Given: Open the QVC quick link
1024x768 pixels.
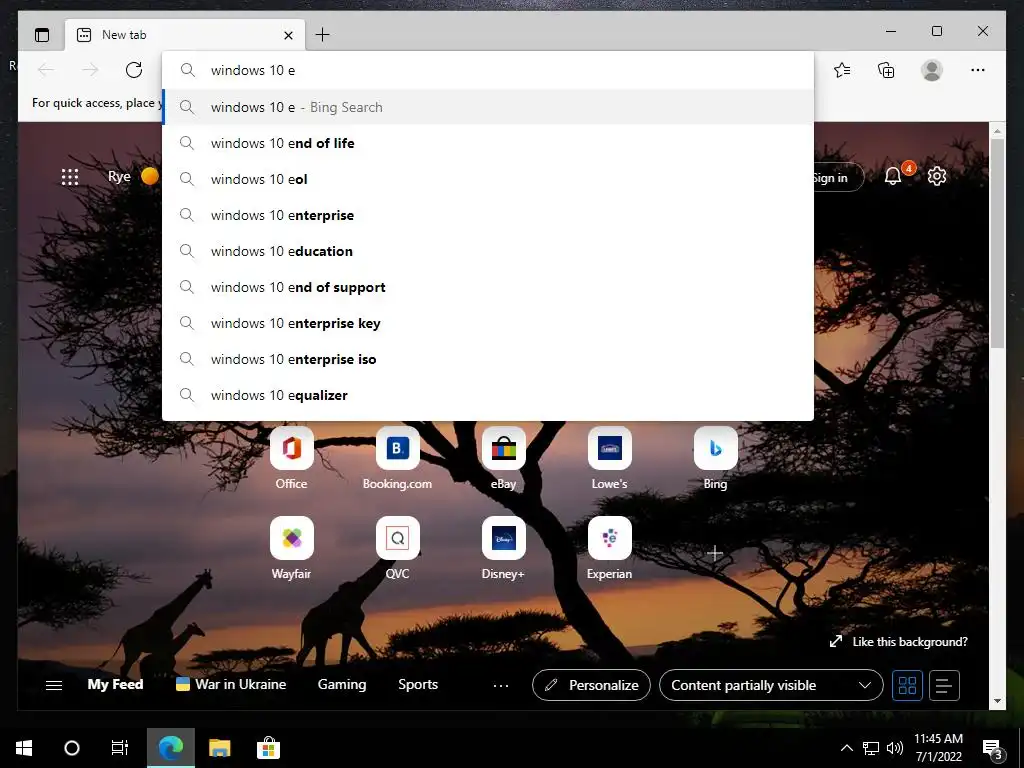Looking at the screenshot, I should (397, 548).
